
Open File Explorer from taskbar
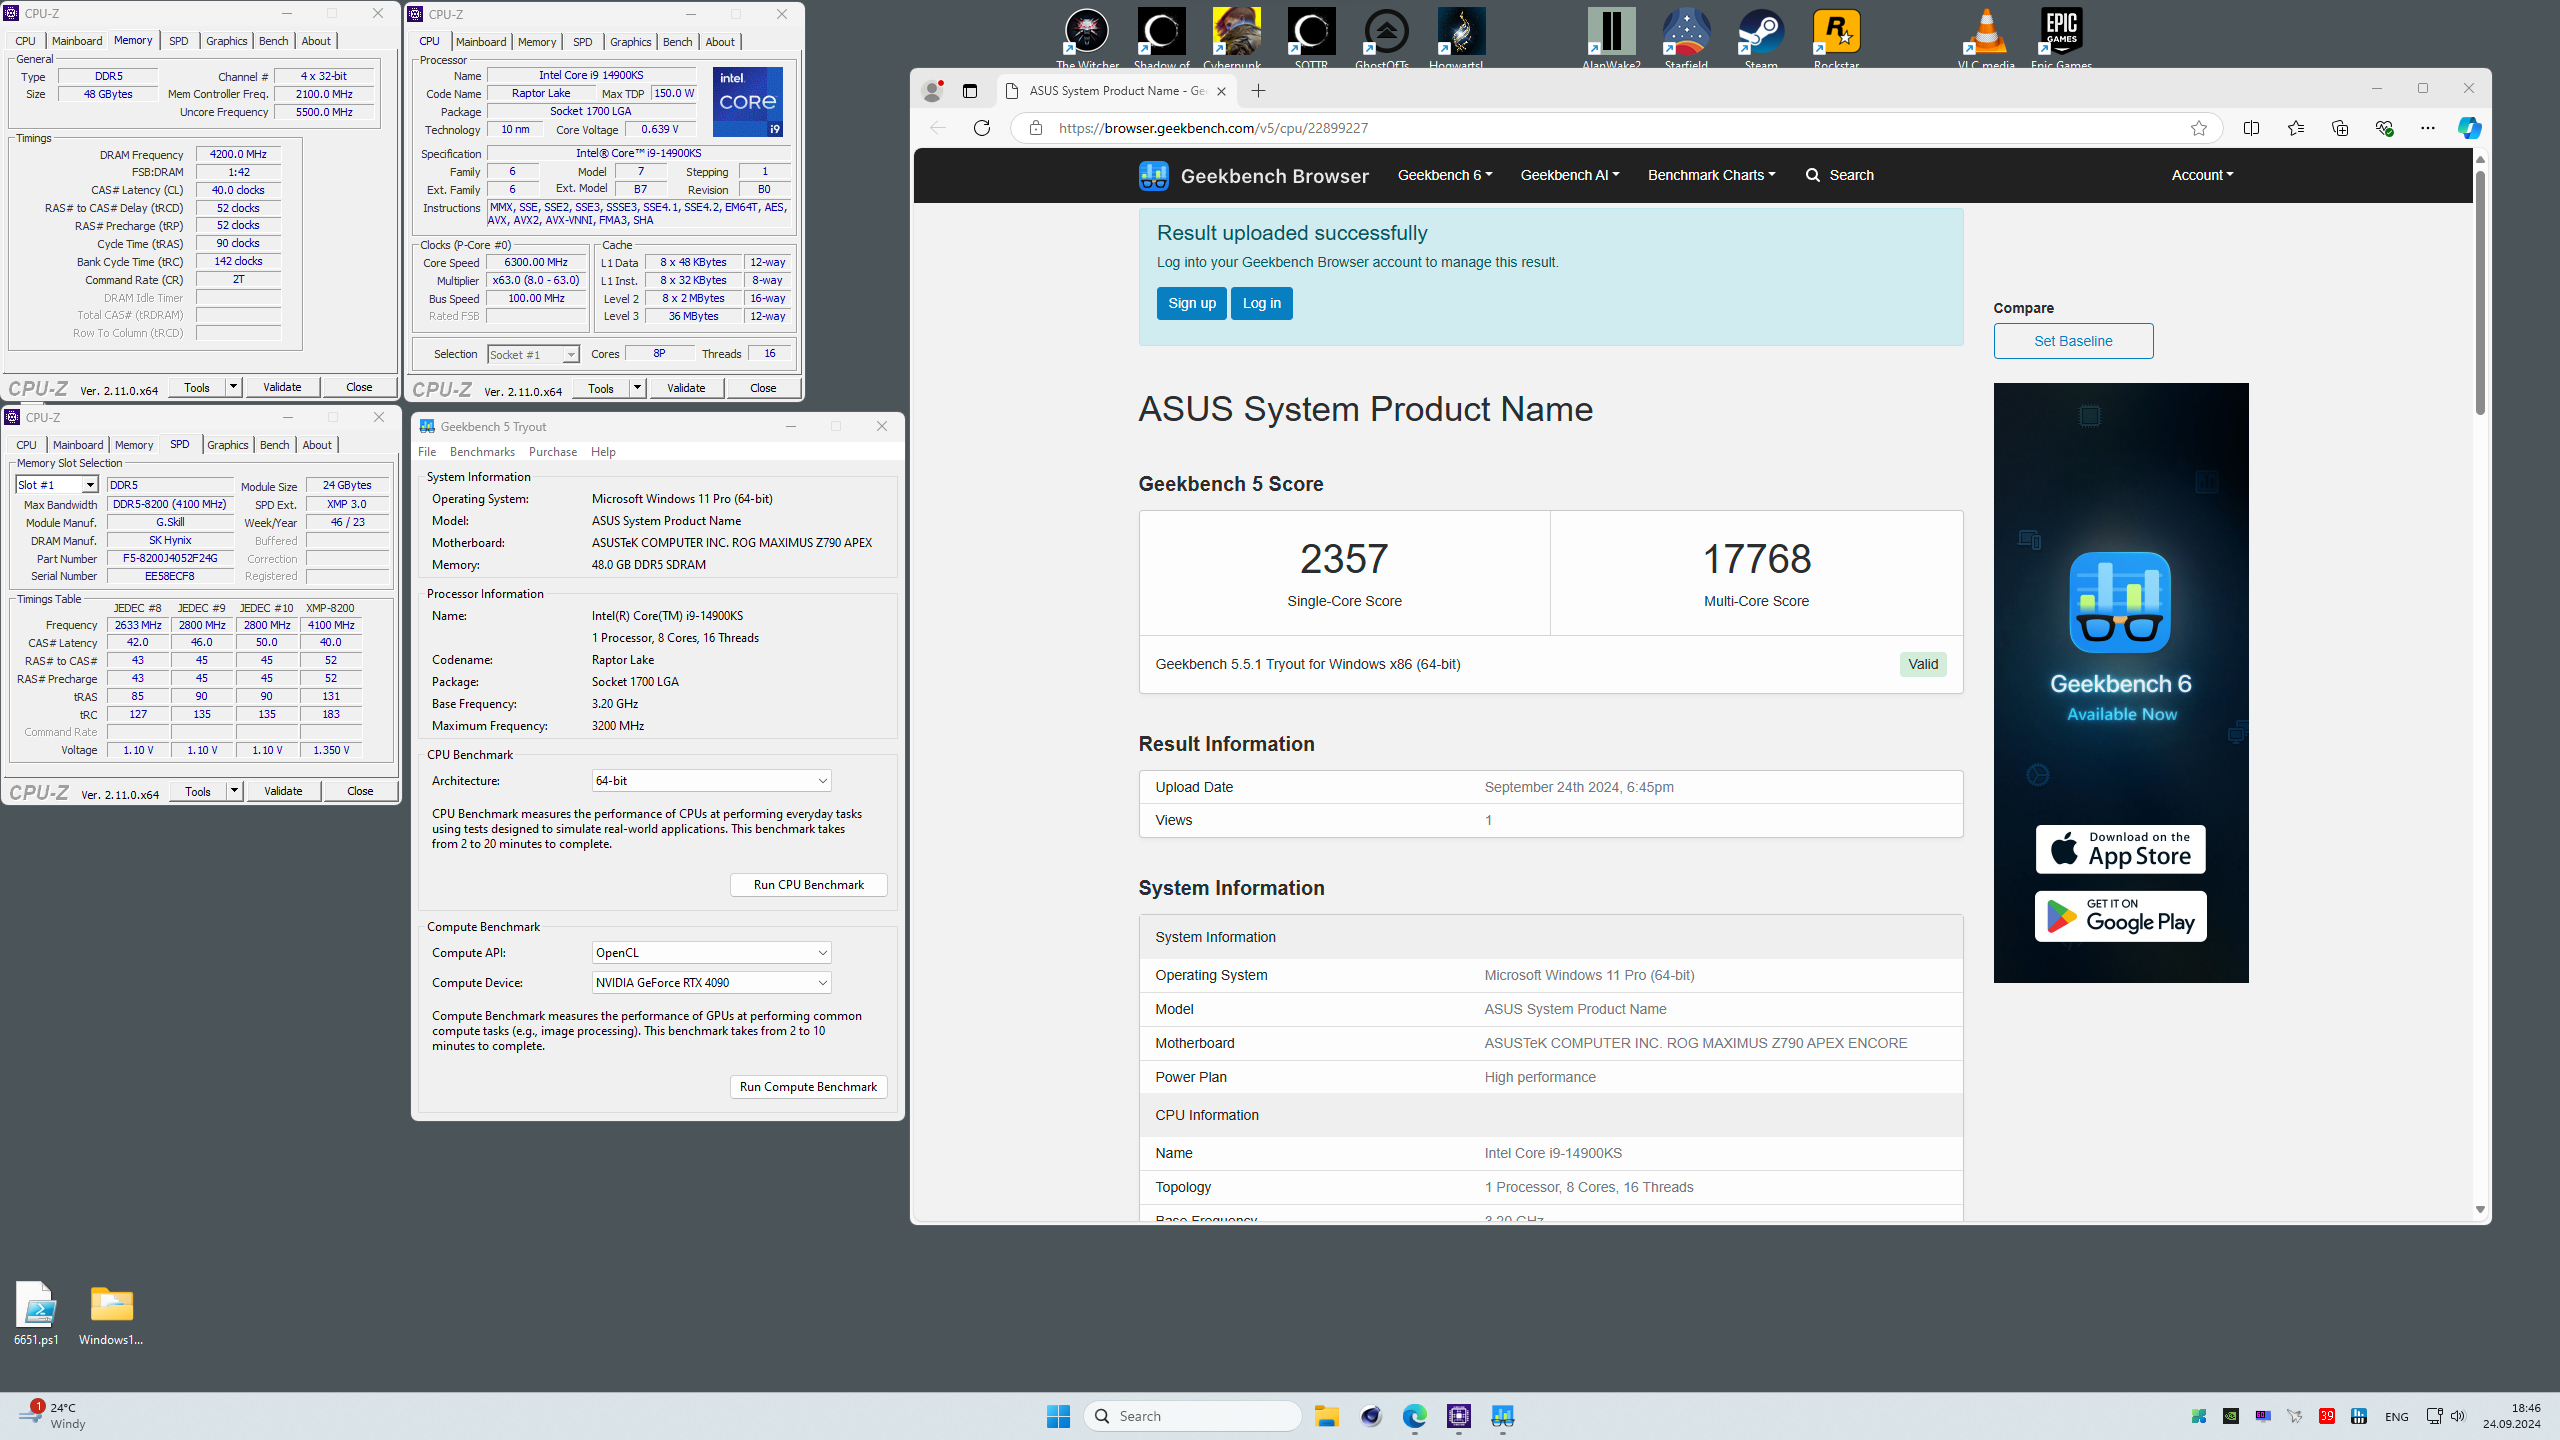pos(1327,1416)
